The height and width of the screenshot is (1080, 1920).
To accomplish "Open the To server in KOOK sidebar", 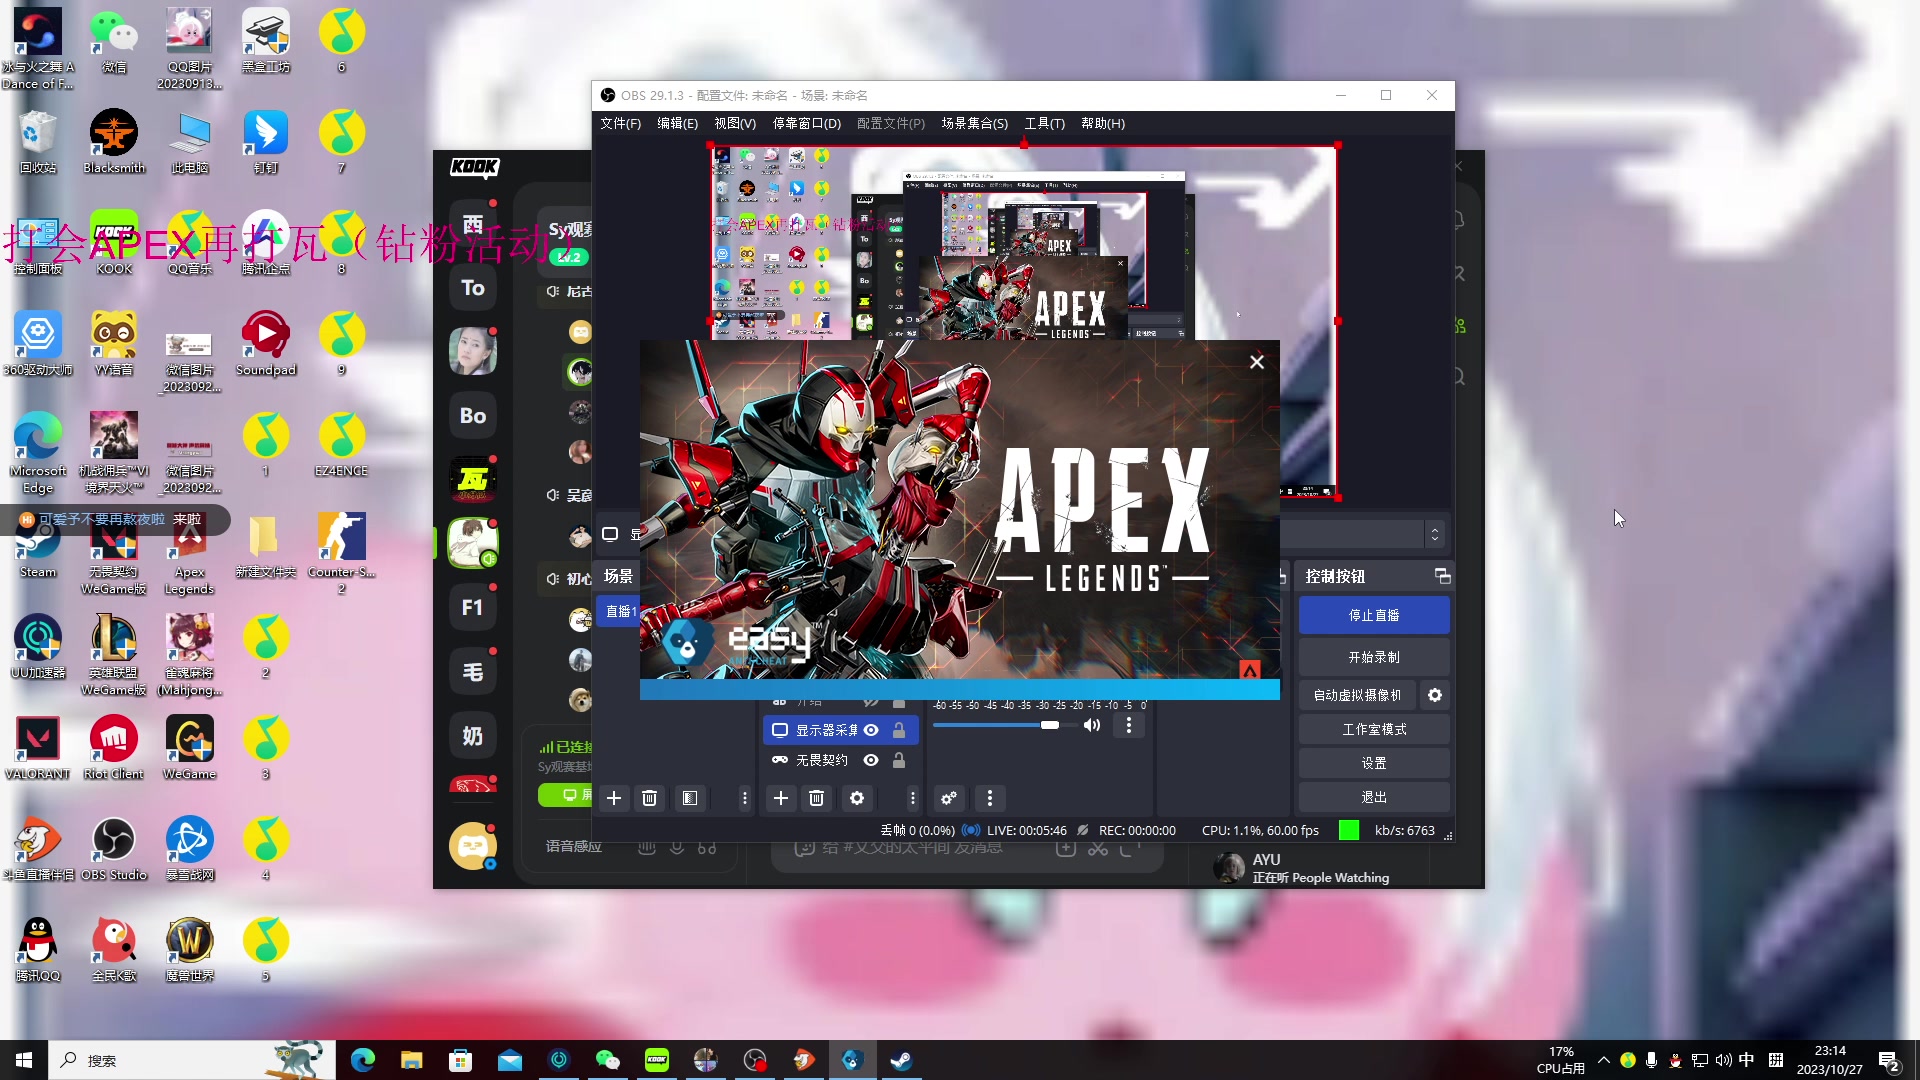I will [473, 288].
